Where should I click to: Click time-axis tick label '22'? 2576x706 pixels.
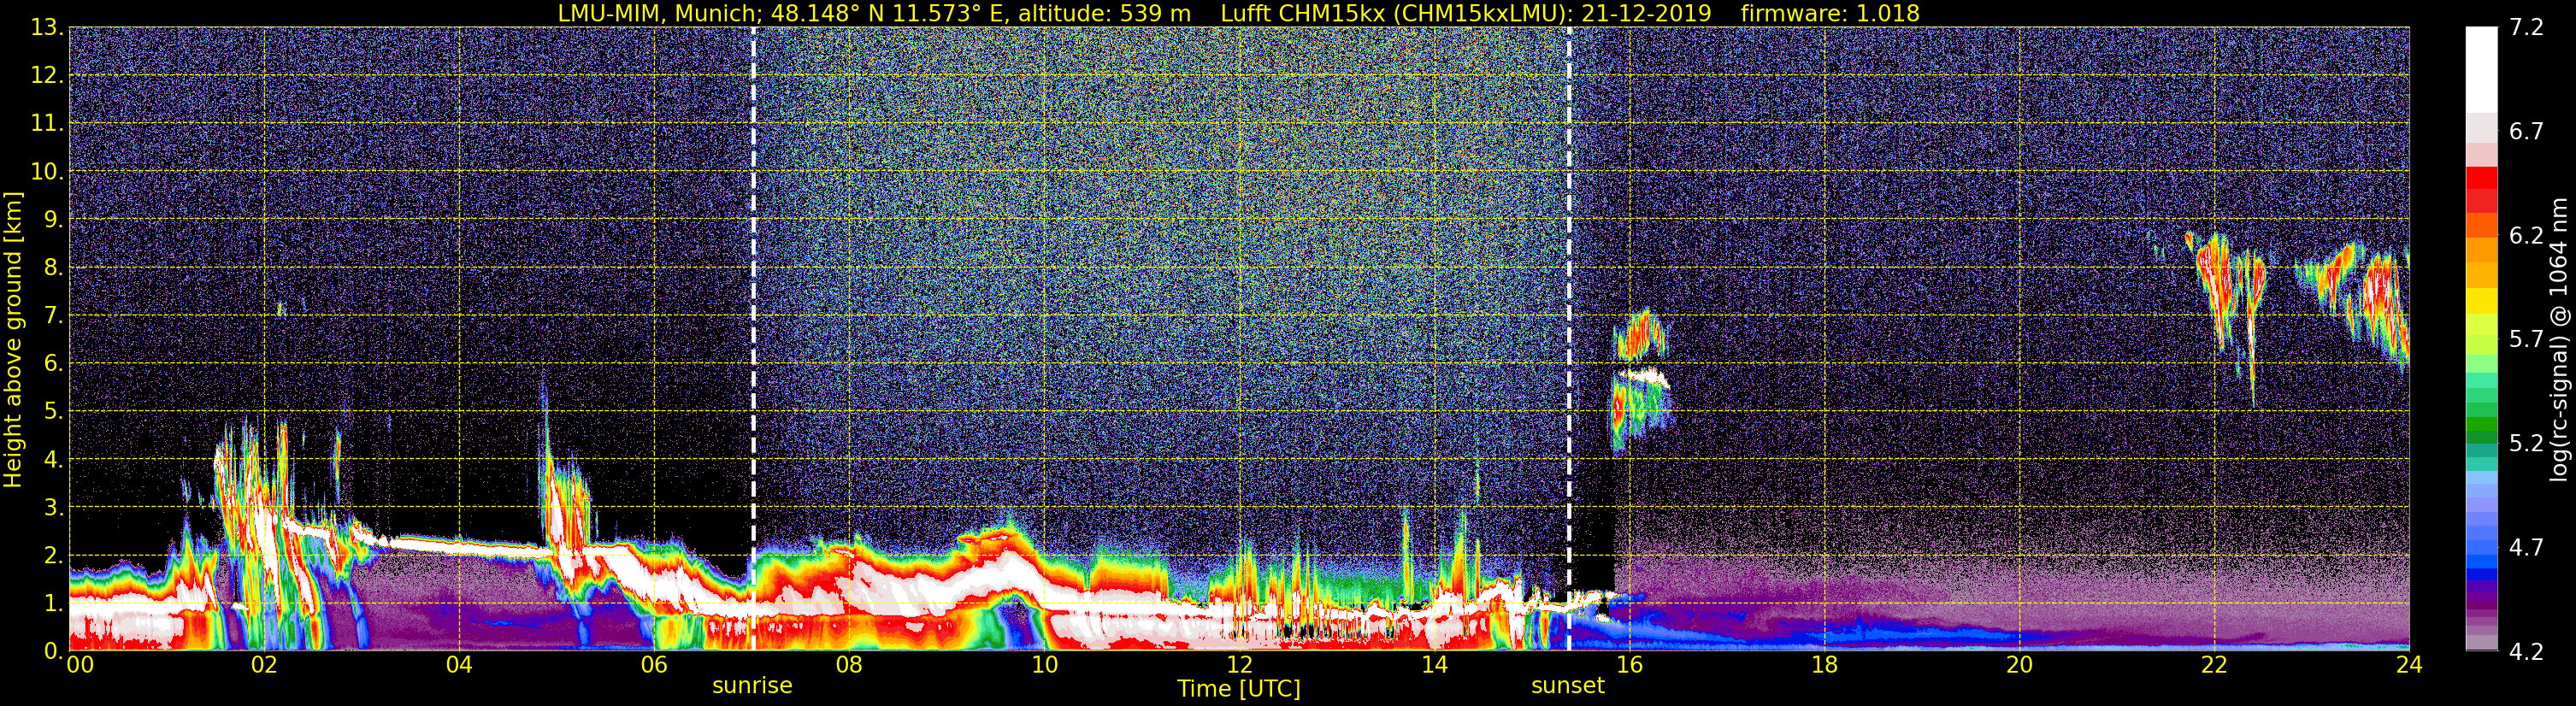[2214, 666]
